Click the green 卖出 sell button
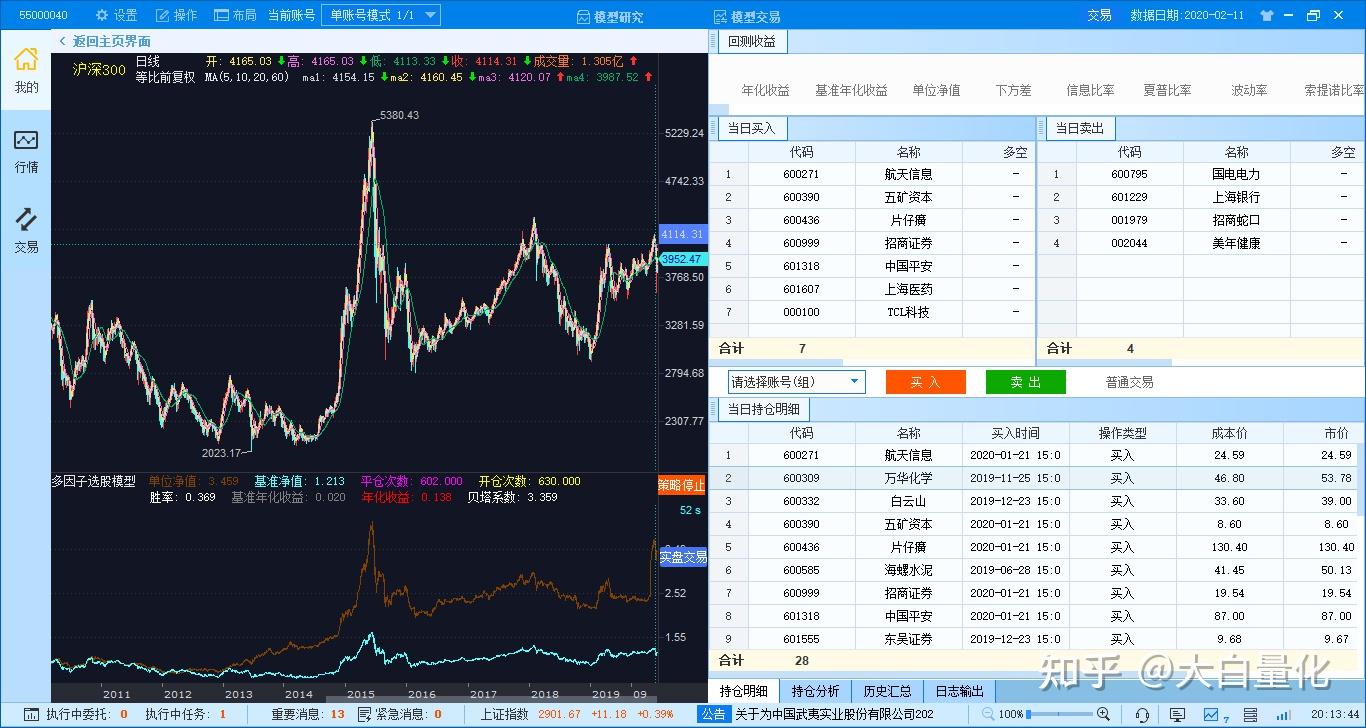The width and height of the screenshot is (1366, 728). pyautogui.click(x=1025, y=381)
